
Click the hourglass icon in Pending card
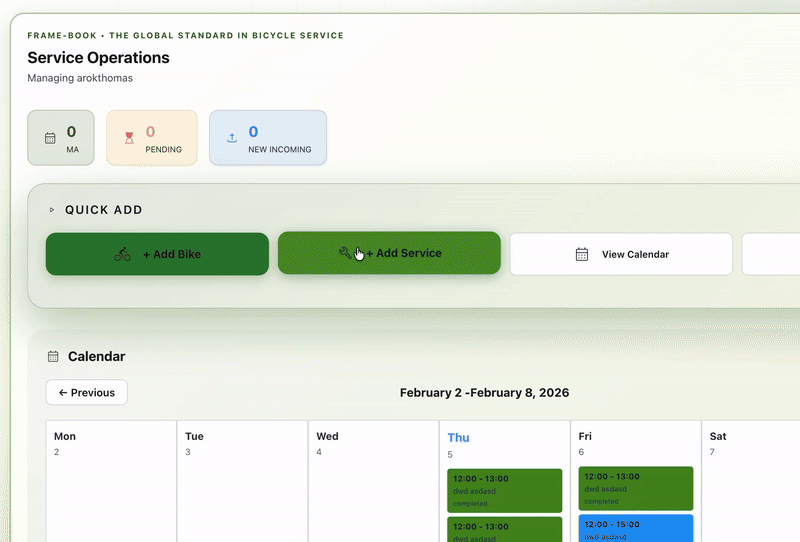click(129, 138)
